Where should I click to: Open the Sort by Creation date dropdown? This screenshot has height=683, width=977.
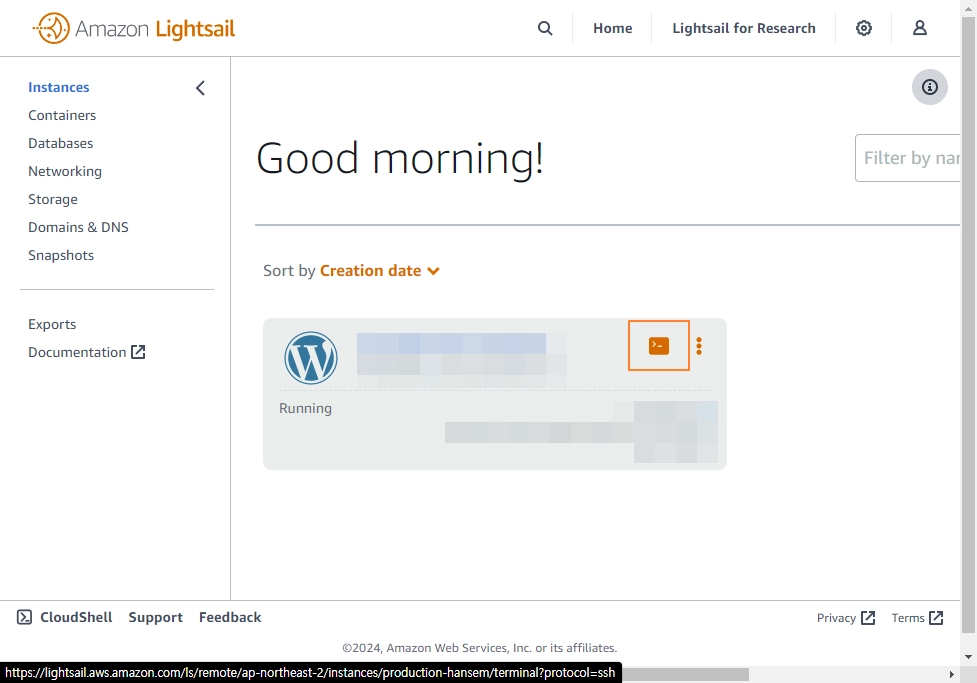[x=379, y=270]
